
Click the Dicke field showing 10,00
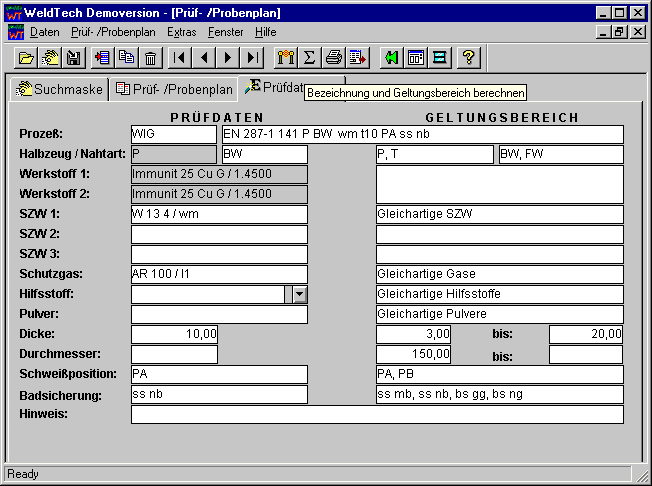[173, 334]
